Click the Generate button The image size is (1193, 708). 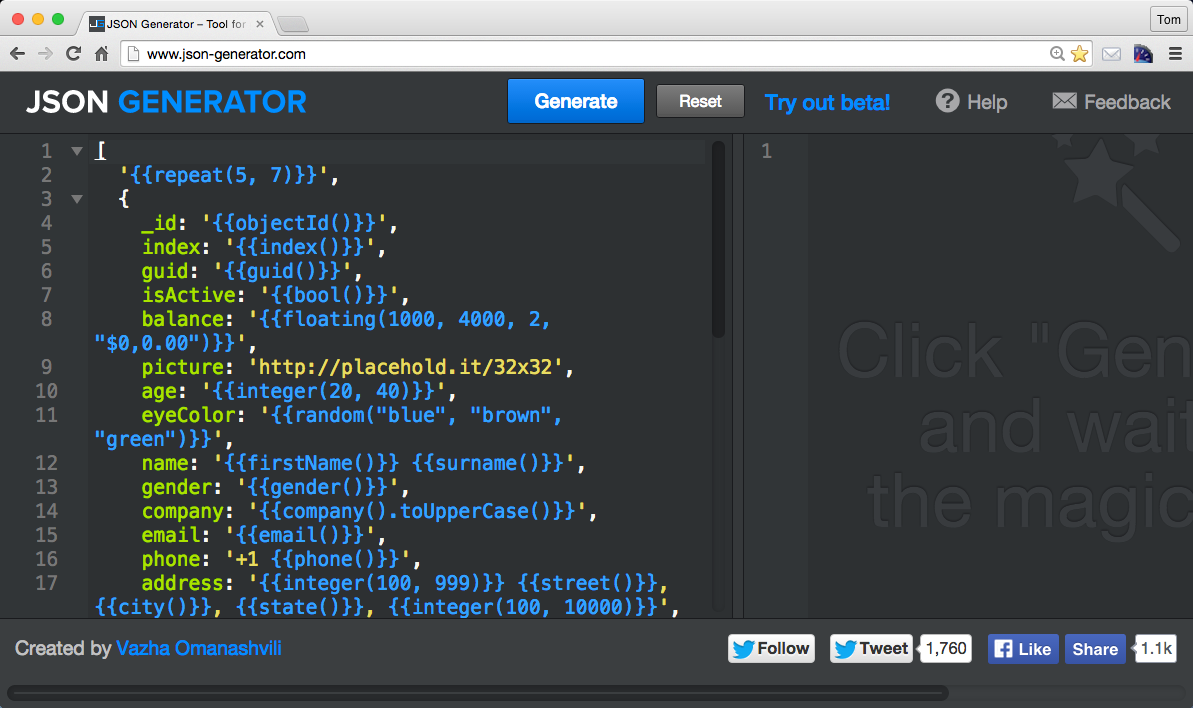[x=575, y=101]
